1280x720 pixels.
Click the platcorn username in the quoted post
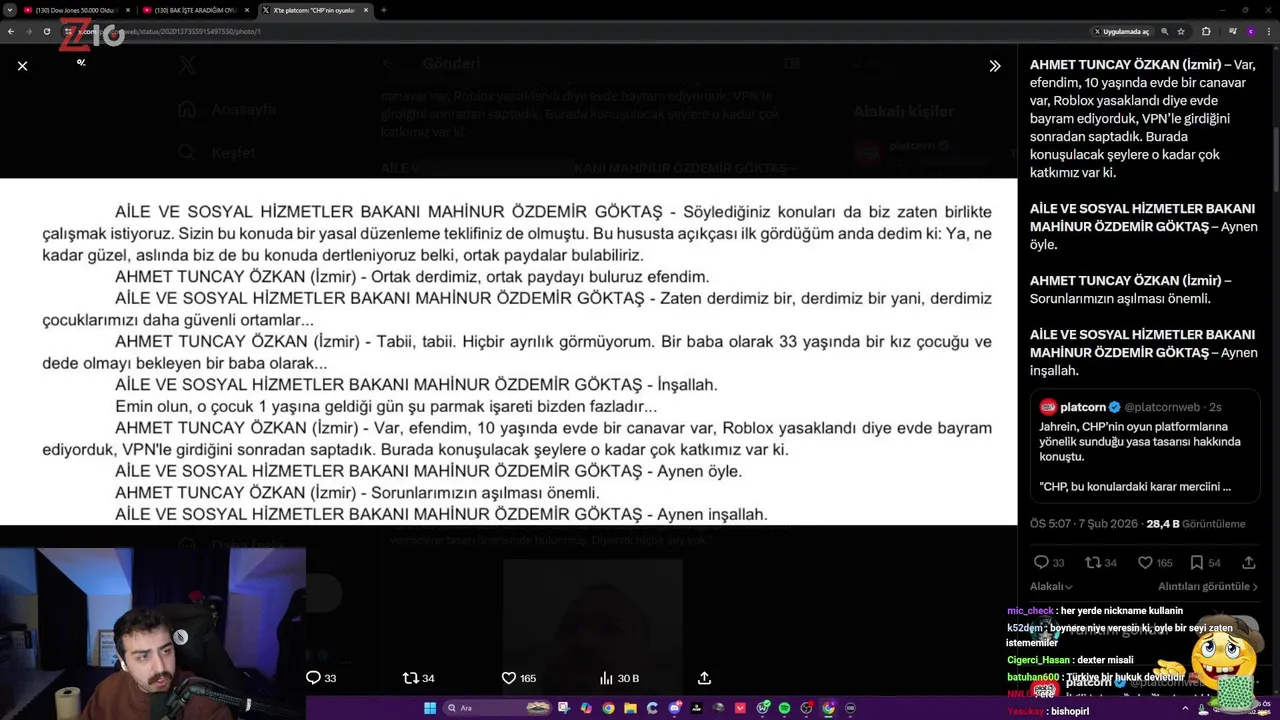click(1084, 407)
